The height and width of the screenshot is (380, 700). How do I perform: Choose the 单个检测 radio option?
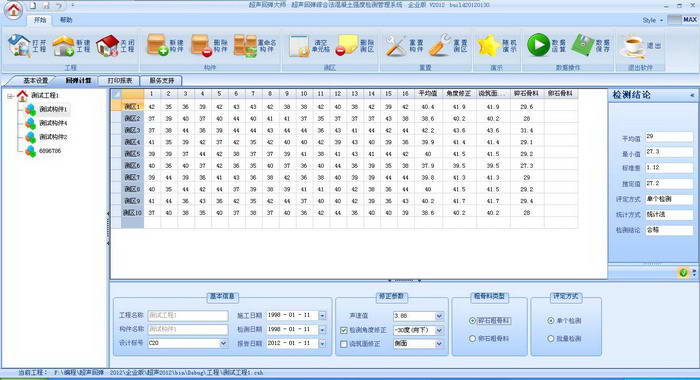551,321
